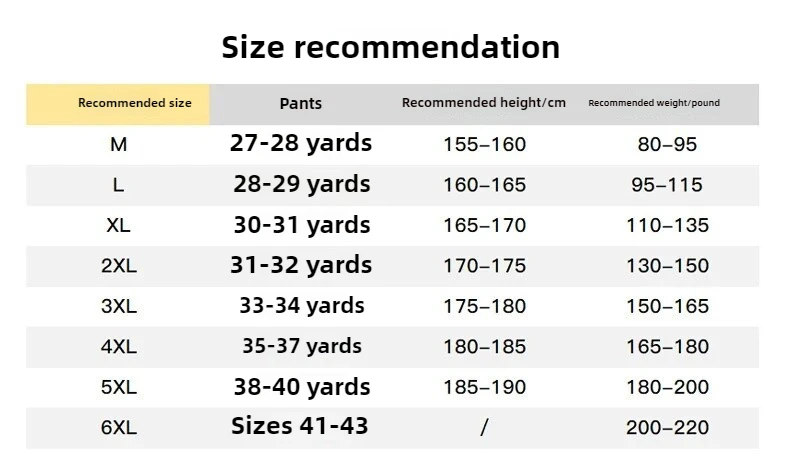Image resolution: width=790 pixels, height=456 pixels.
Task: Click the 27-28 yards pants cell
Action: click(x=301, y=143)
